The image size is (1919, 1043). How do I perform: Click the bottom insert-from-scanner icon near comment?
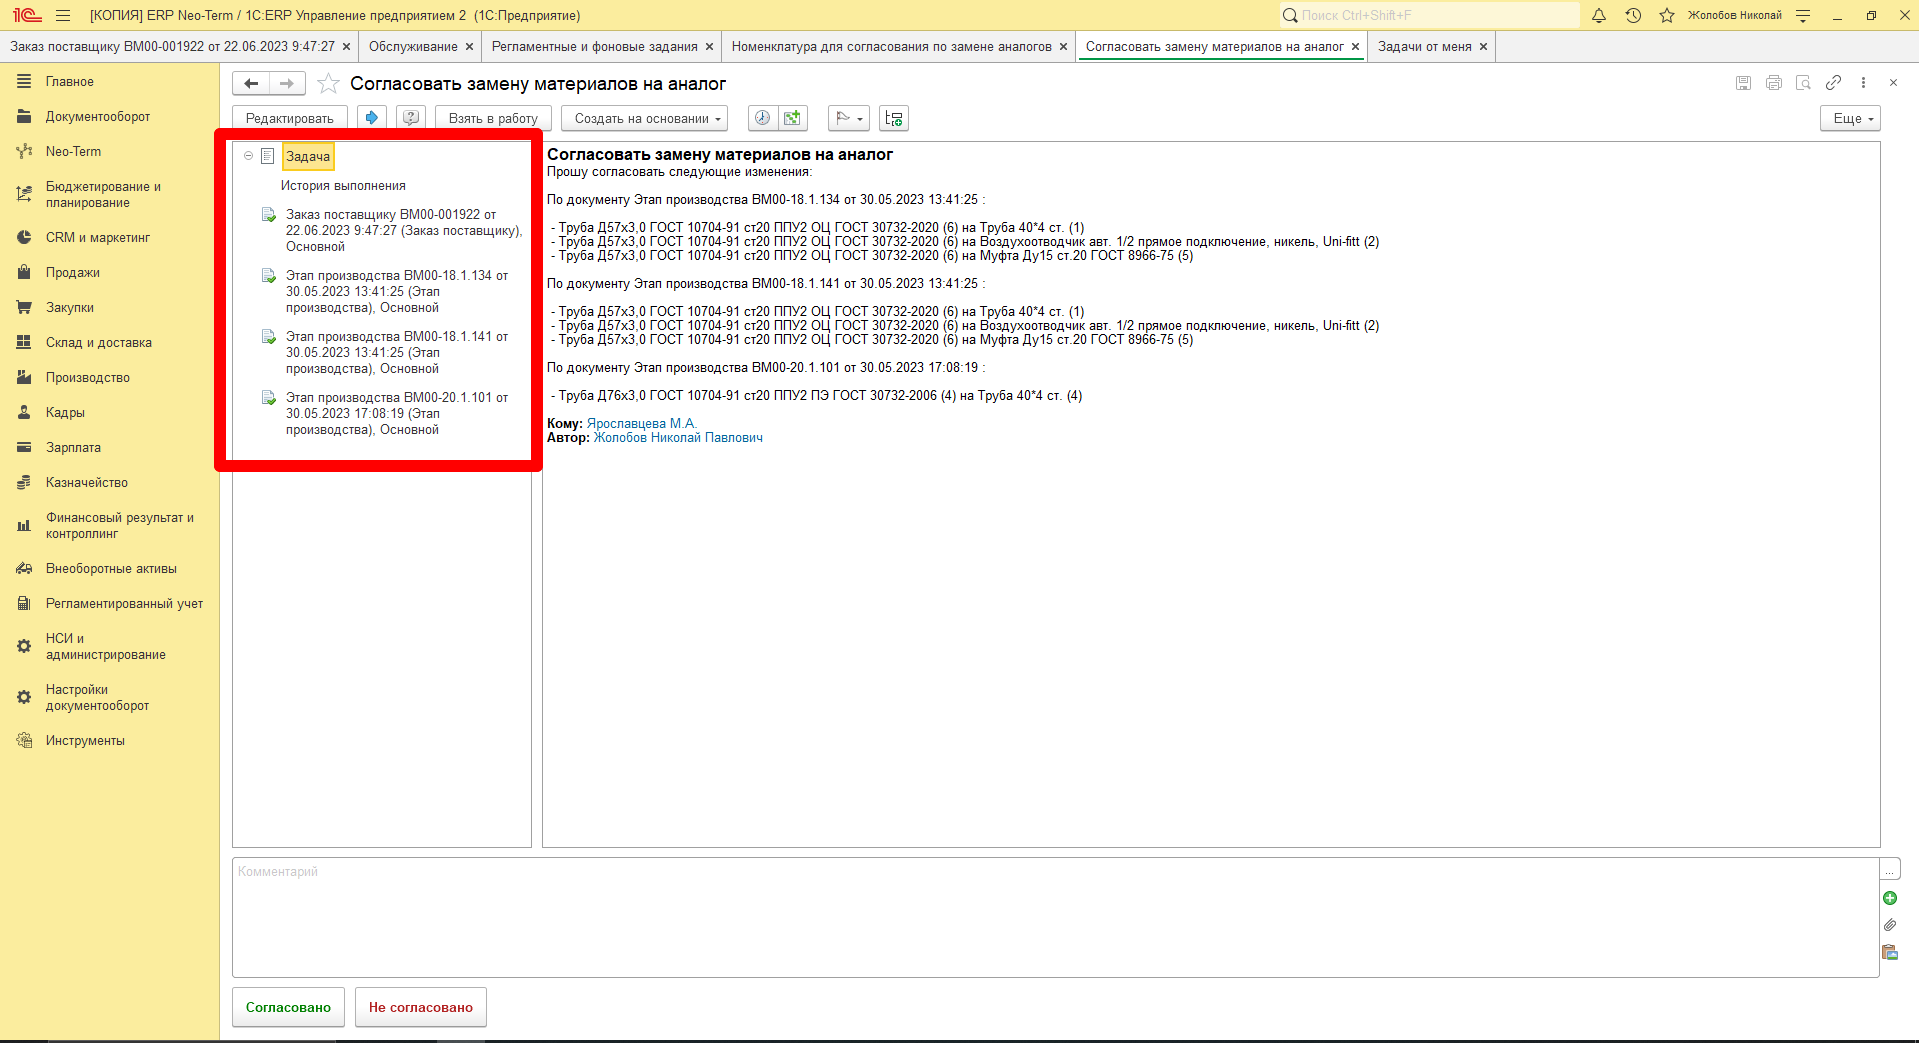(x=1890, y=952)
